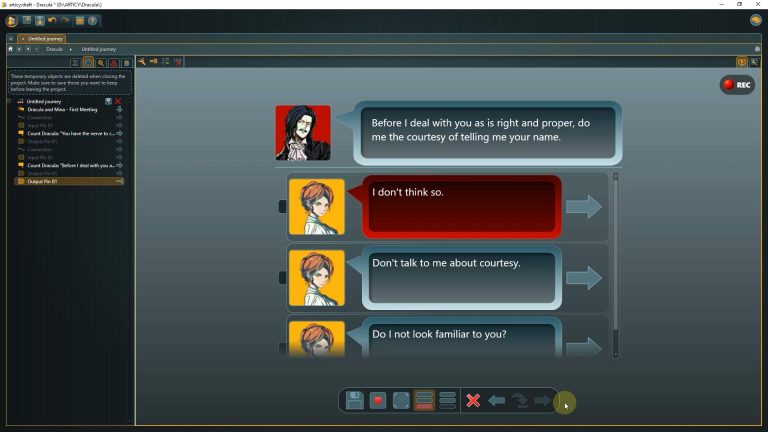
Task: Follow the arrow next to 'Don't talk to me about courtesy.'
Action: (583, 278)
